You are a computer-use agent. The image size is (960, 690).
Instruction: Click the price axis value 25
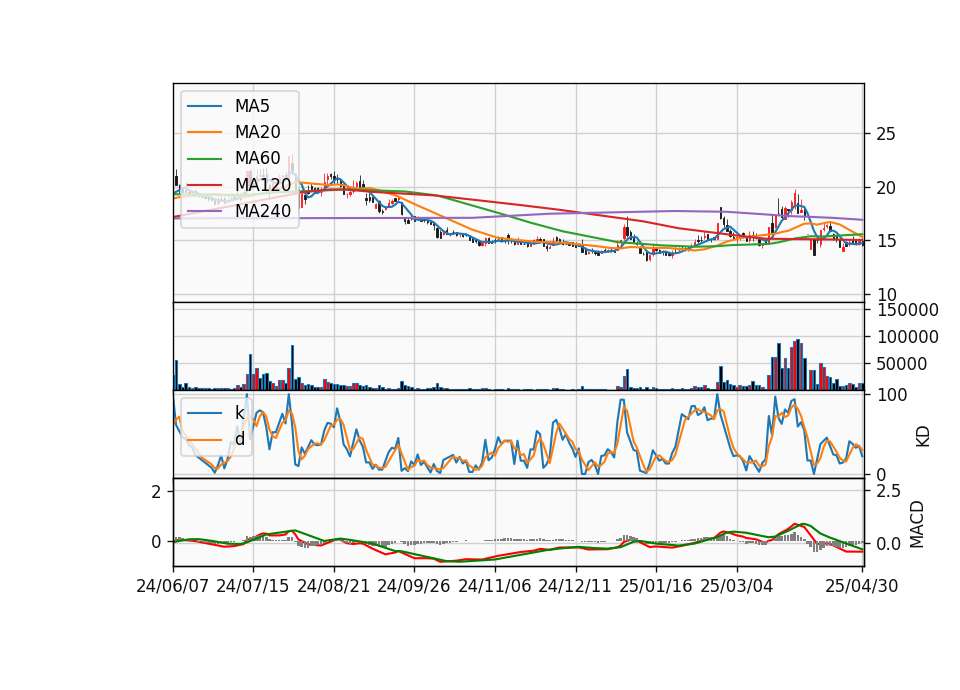point(885,134)
